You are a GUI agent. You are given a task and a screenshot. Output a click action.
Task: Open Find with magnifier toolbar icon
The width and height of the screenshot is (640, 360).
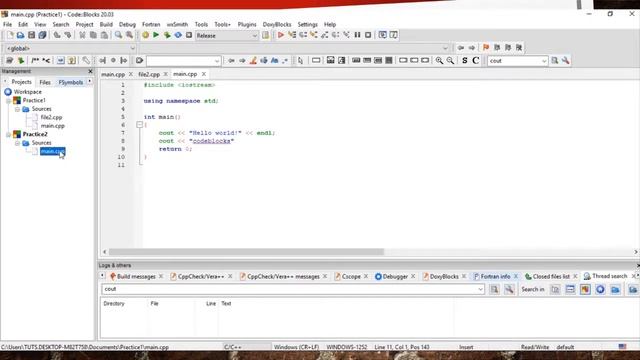pos(118,35)
